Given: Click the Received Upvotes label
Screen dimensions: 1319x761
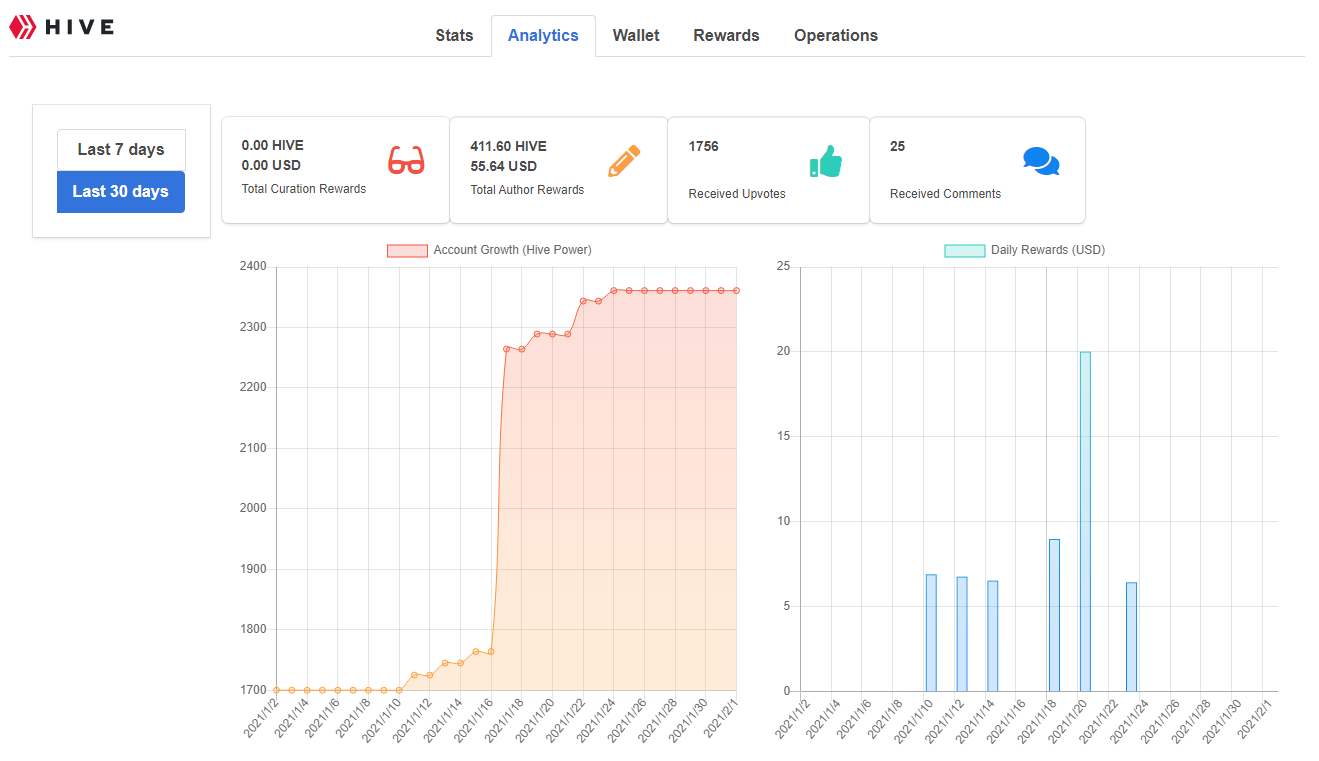Looking at the screenshot, I should click(737, 194).
